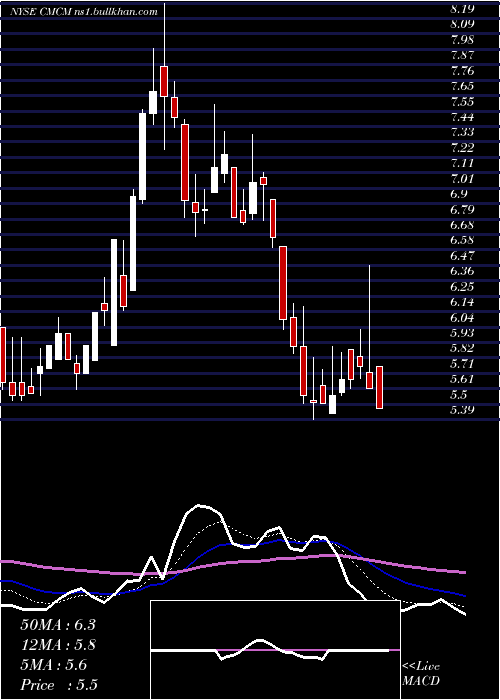This screenshot has height=700, width=500.
Task: Select the 6.04 price level label
Action: pos(462,318)
